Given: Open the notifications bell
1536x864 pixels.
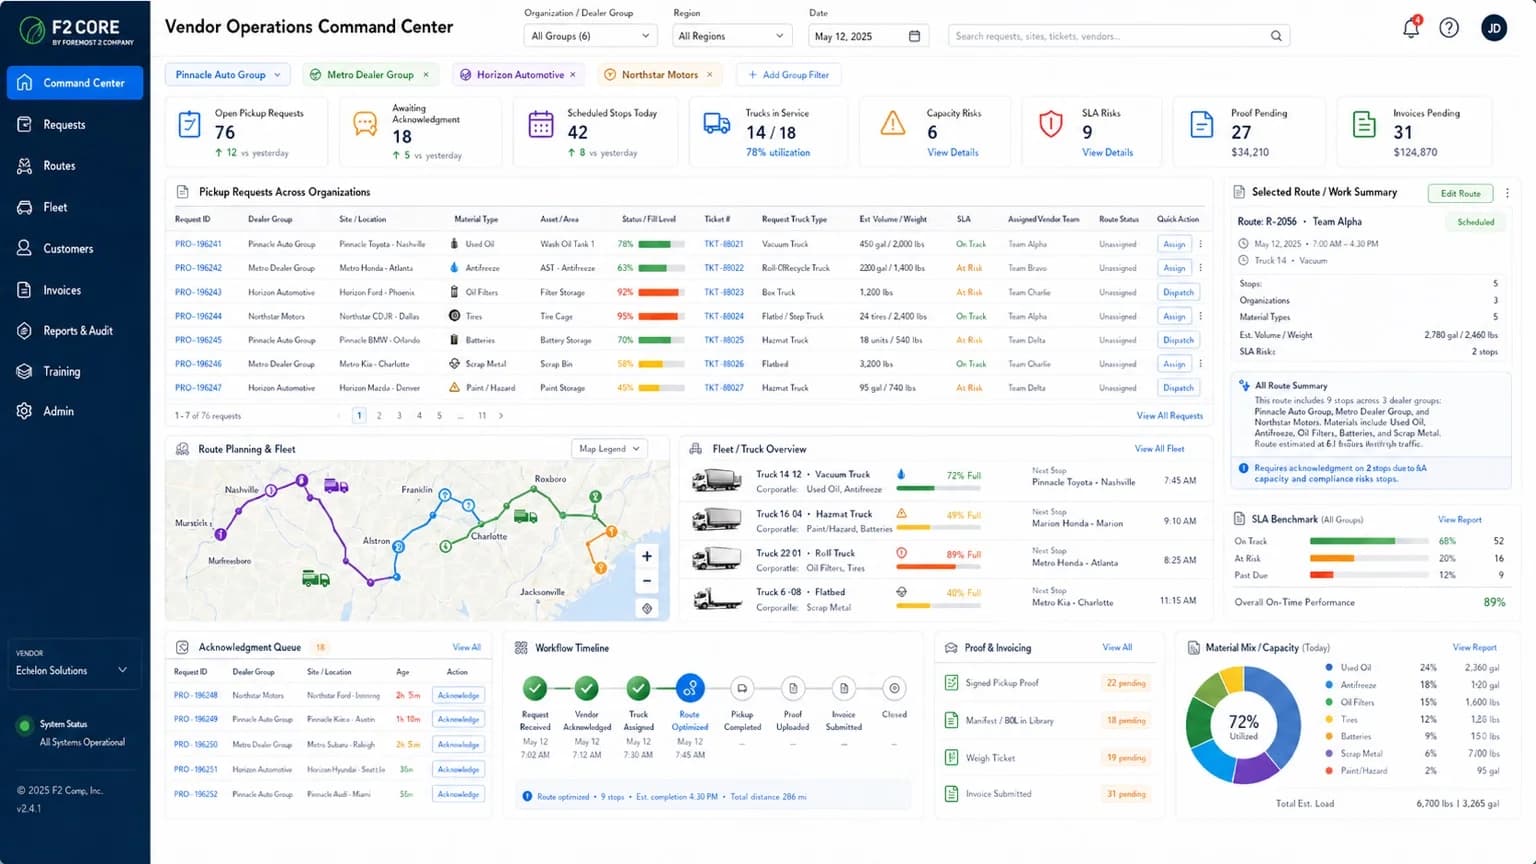Looking at the screenshot, I should click(1411, 28).
